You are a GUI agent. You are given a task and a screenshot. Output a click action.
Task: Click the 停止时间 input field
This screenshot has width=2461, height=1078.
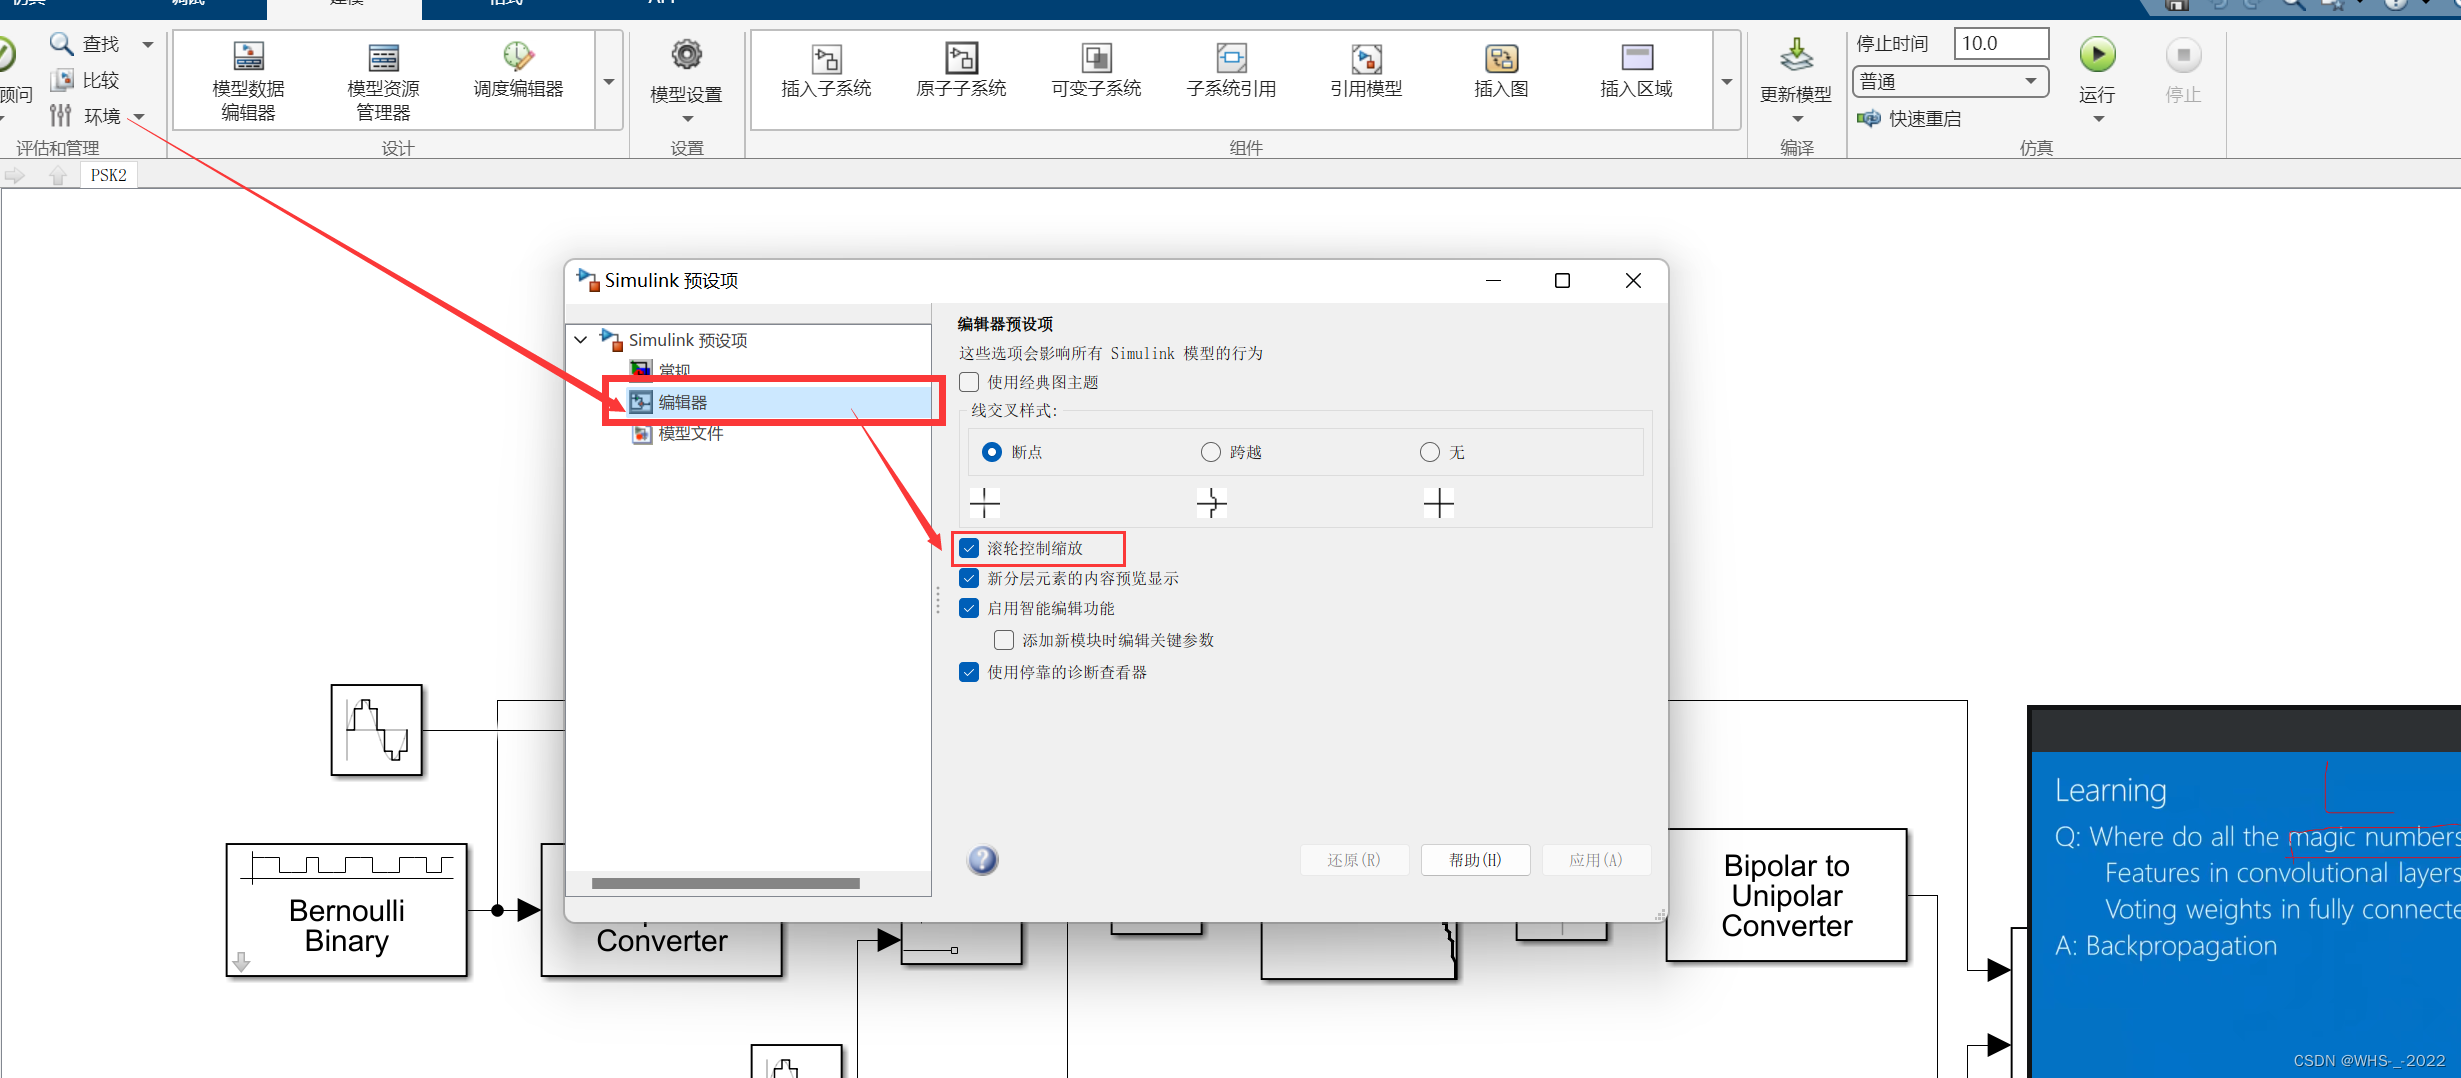pos(2001,43)
